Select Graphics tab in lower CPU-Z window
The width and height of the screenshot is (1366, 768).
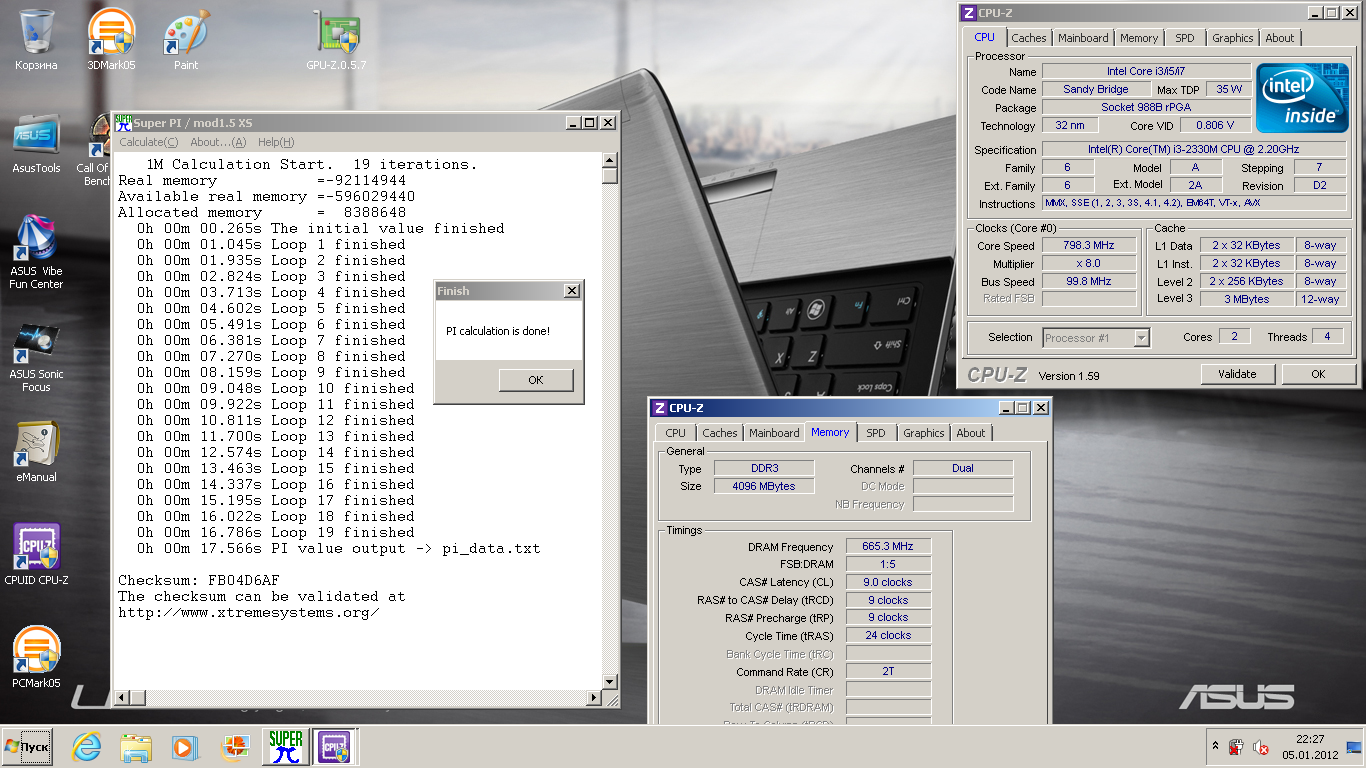pos(923,433)
